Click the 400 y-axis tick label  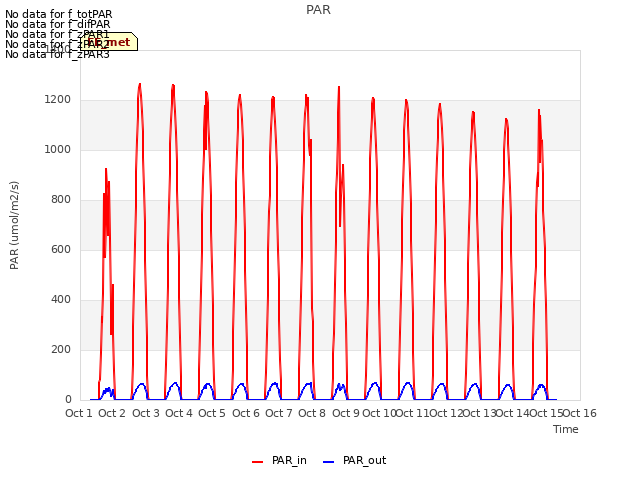tap(61, 300)
